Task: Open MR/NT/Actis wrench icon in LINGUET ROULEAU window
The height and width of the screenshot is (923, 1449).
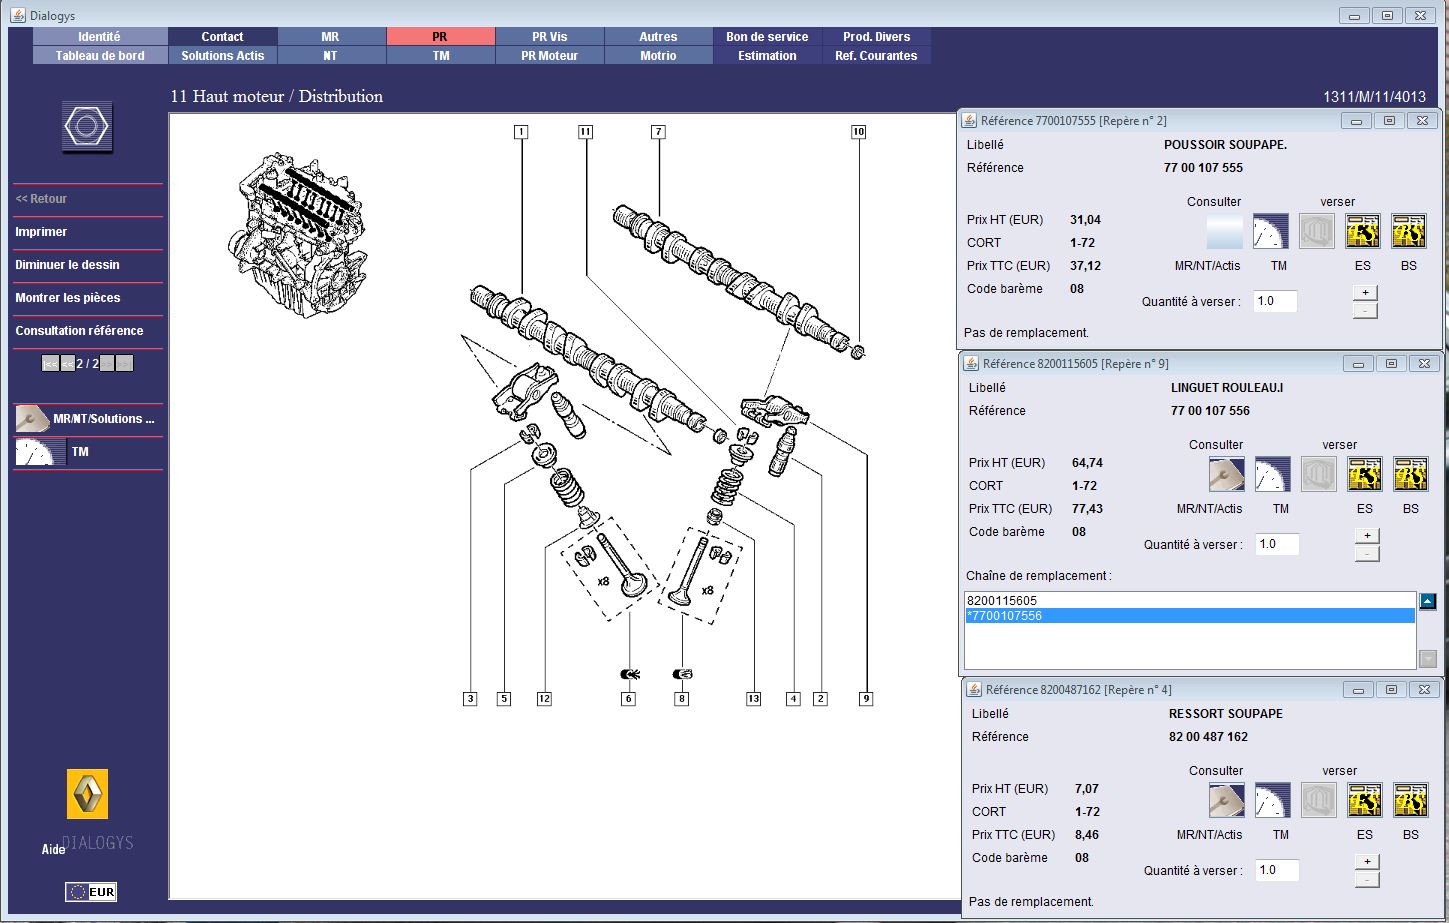Action: 1227,474
